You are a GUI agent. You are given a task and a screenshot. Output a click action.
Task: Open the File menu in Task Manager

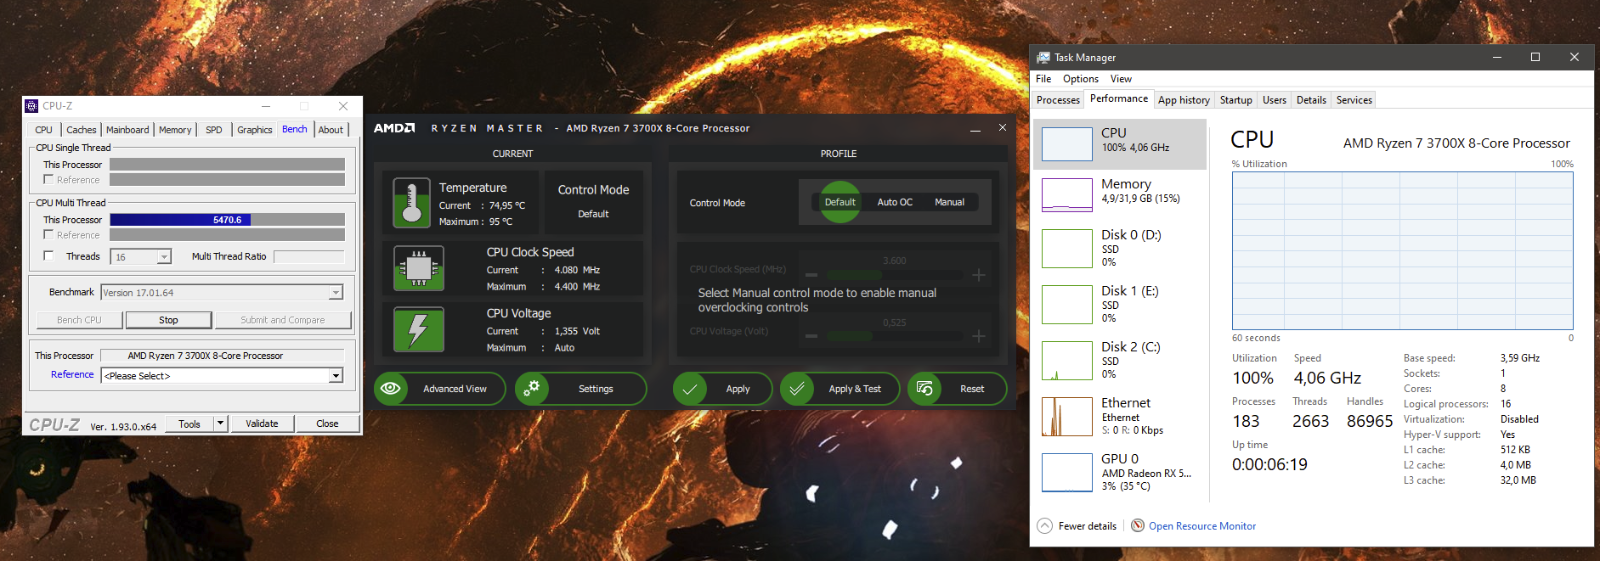coord(1043,79)
